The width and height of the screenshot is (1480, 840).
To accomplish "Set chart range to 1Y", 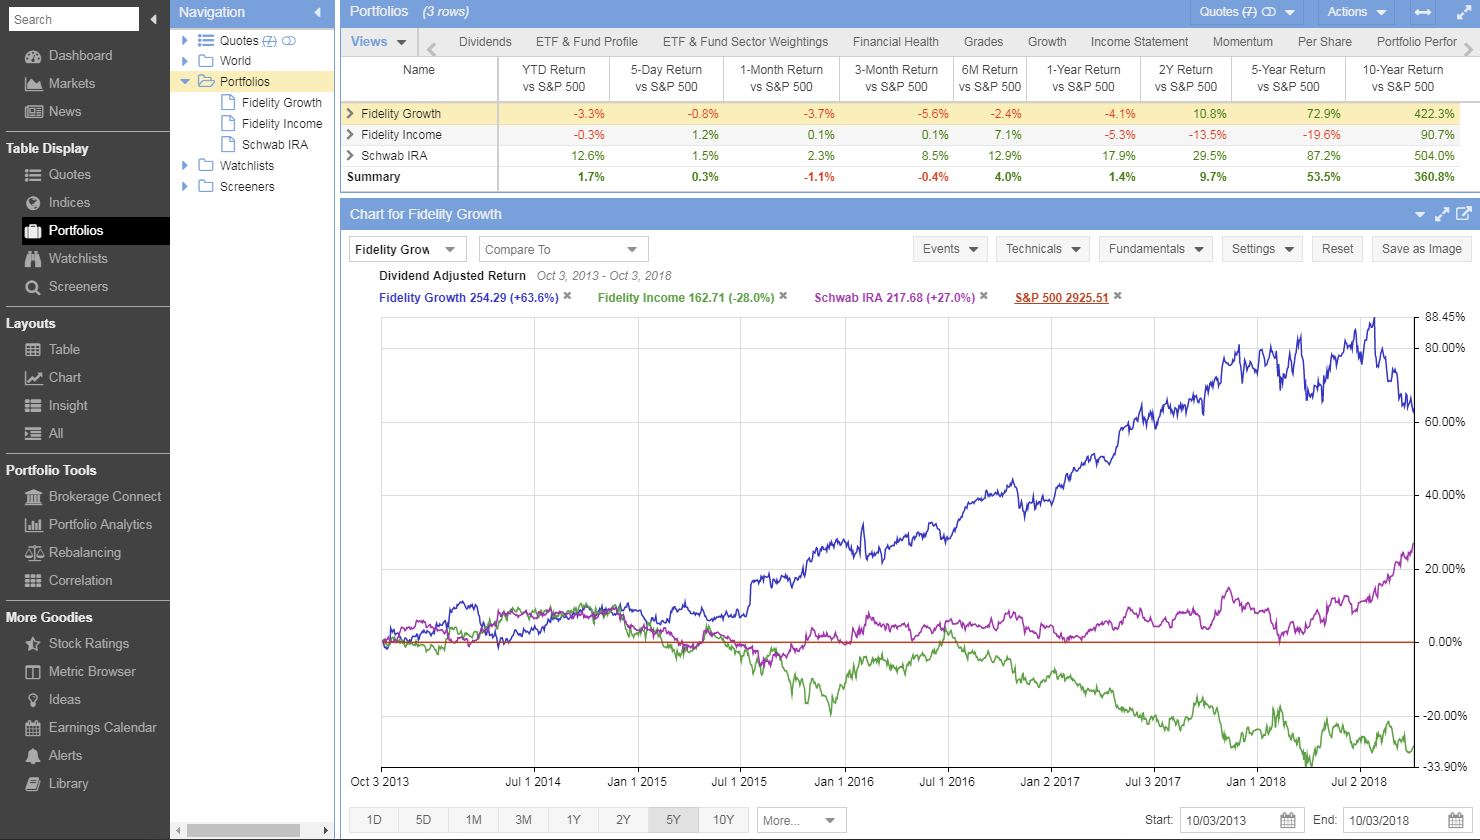I will [574, 820].
